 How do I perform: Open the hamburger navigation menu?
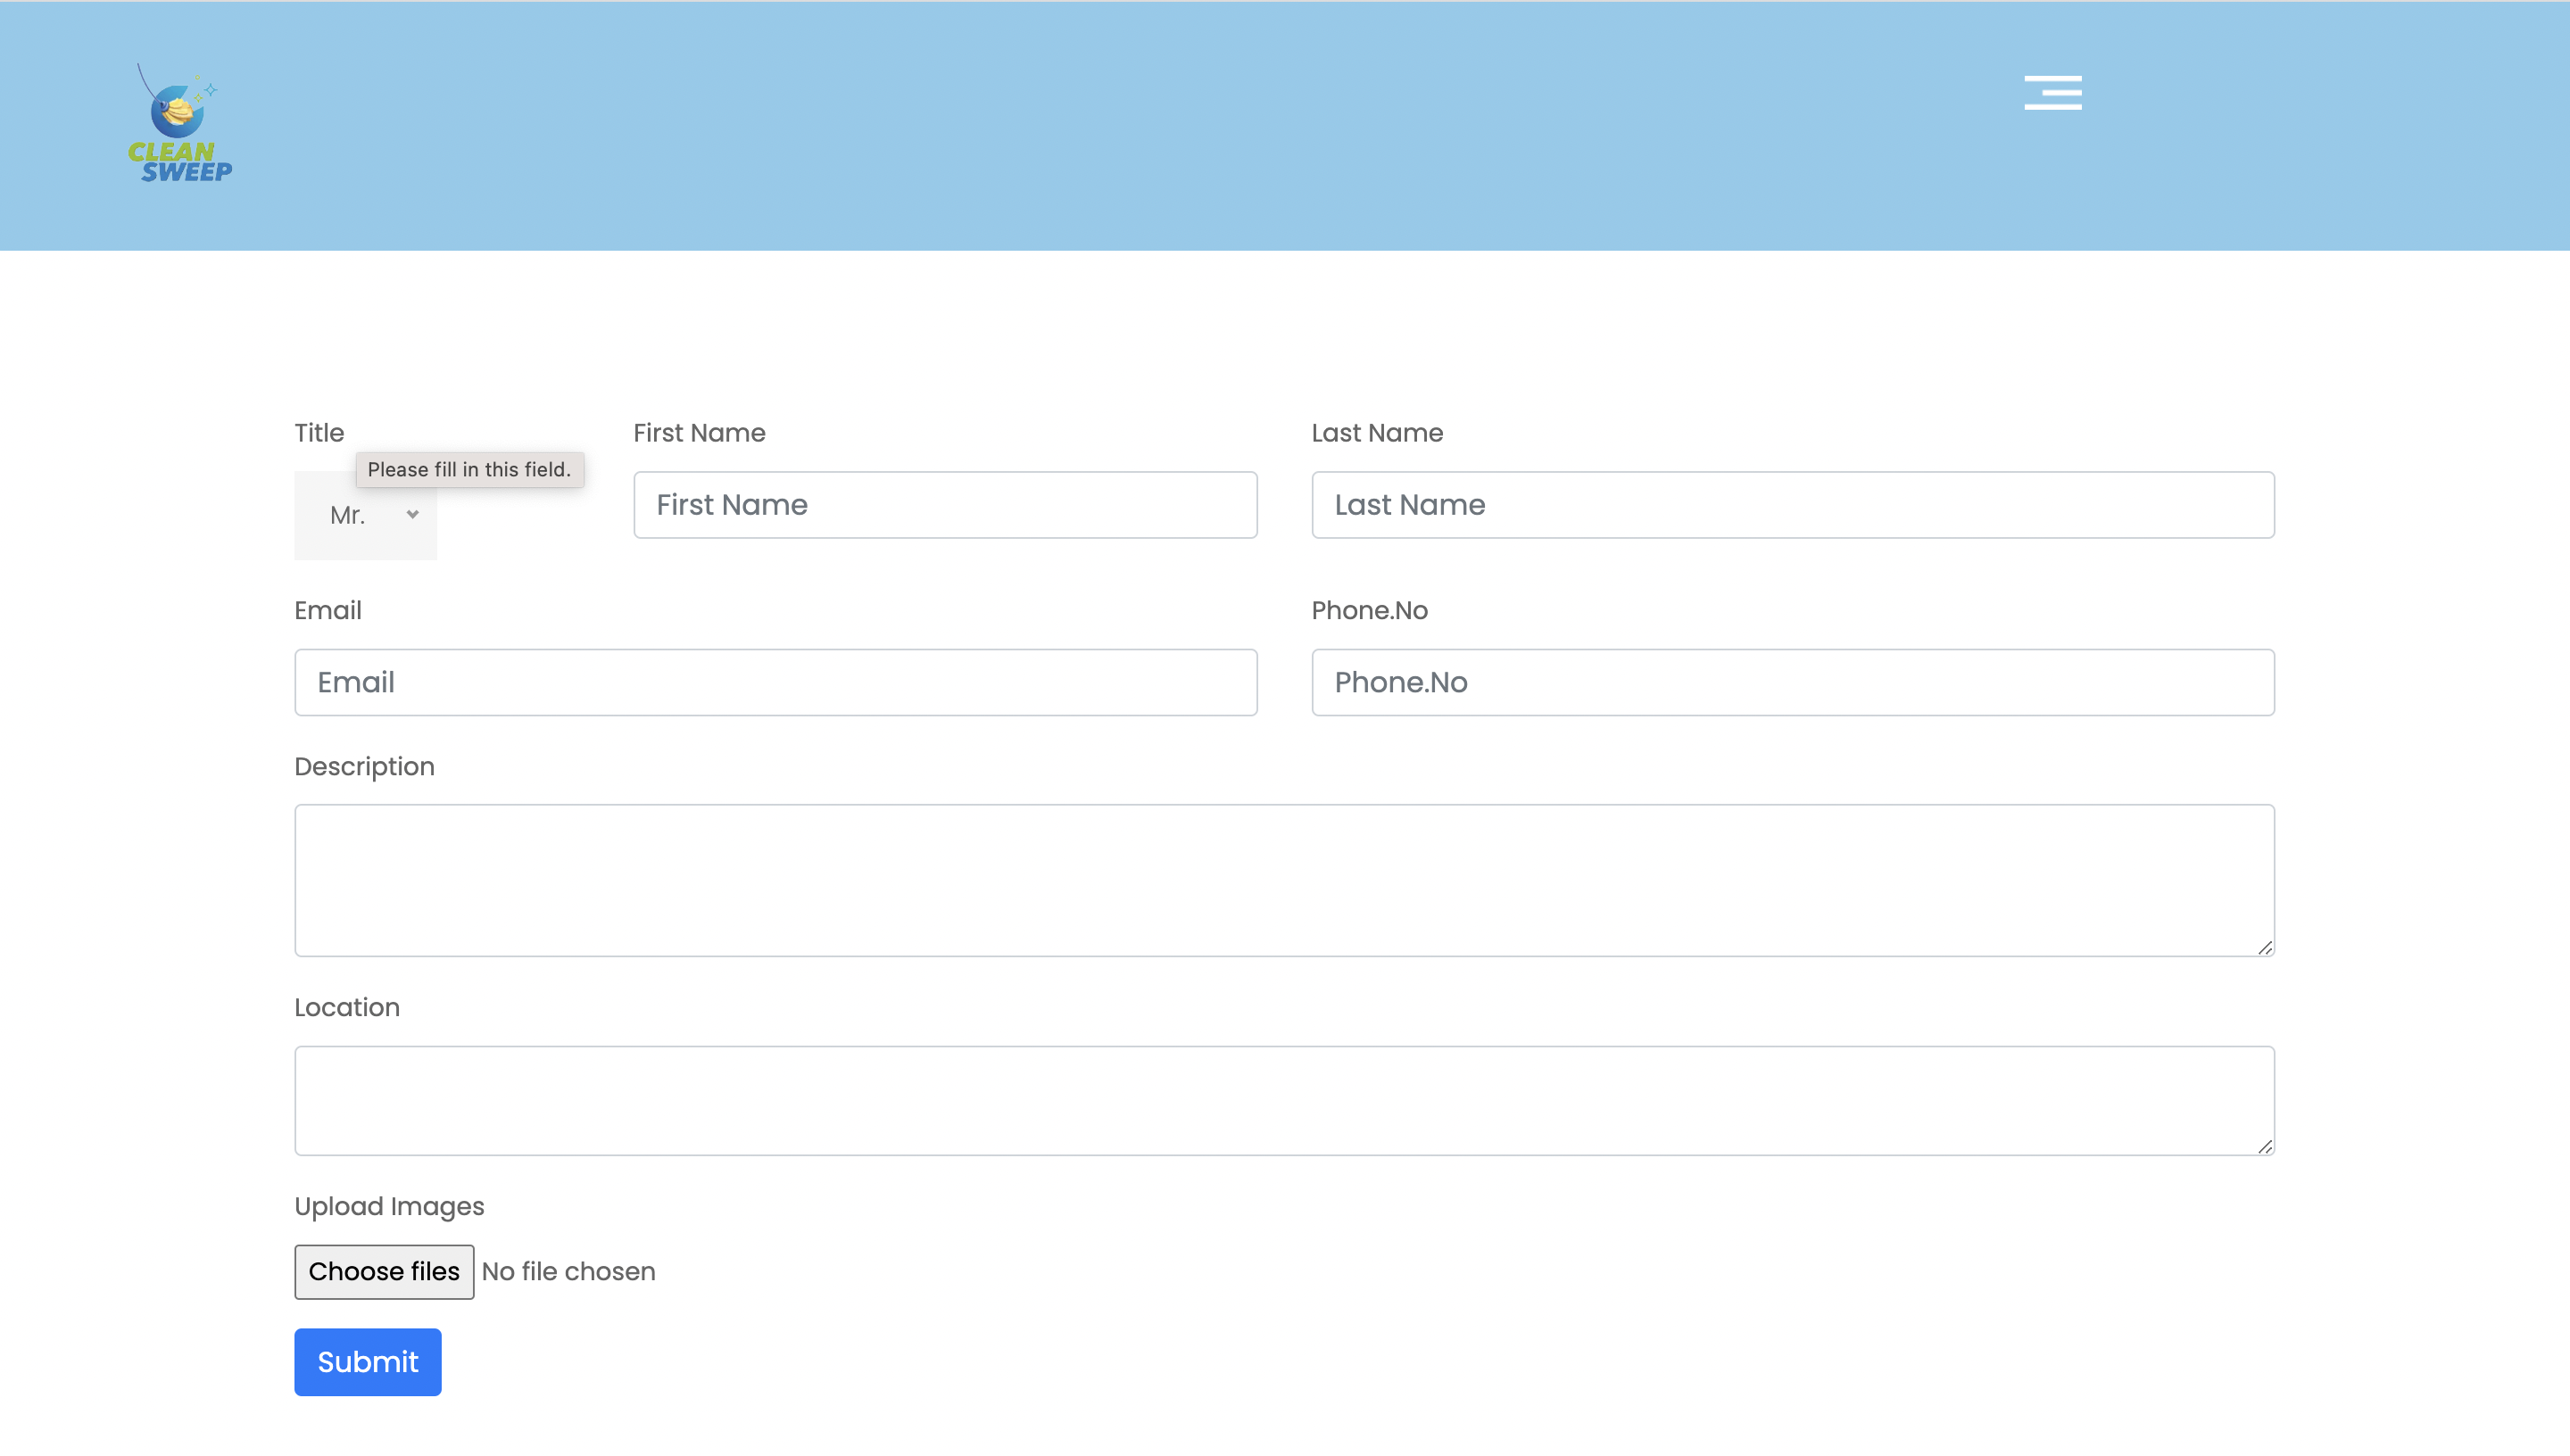pyautogui.click(x=2052, y=92)
